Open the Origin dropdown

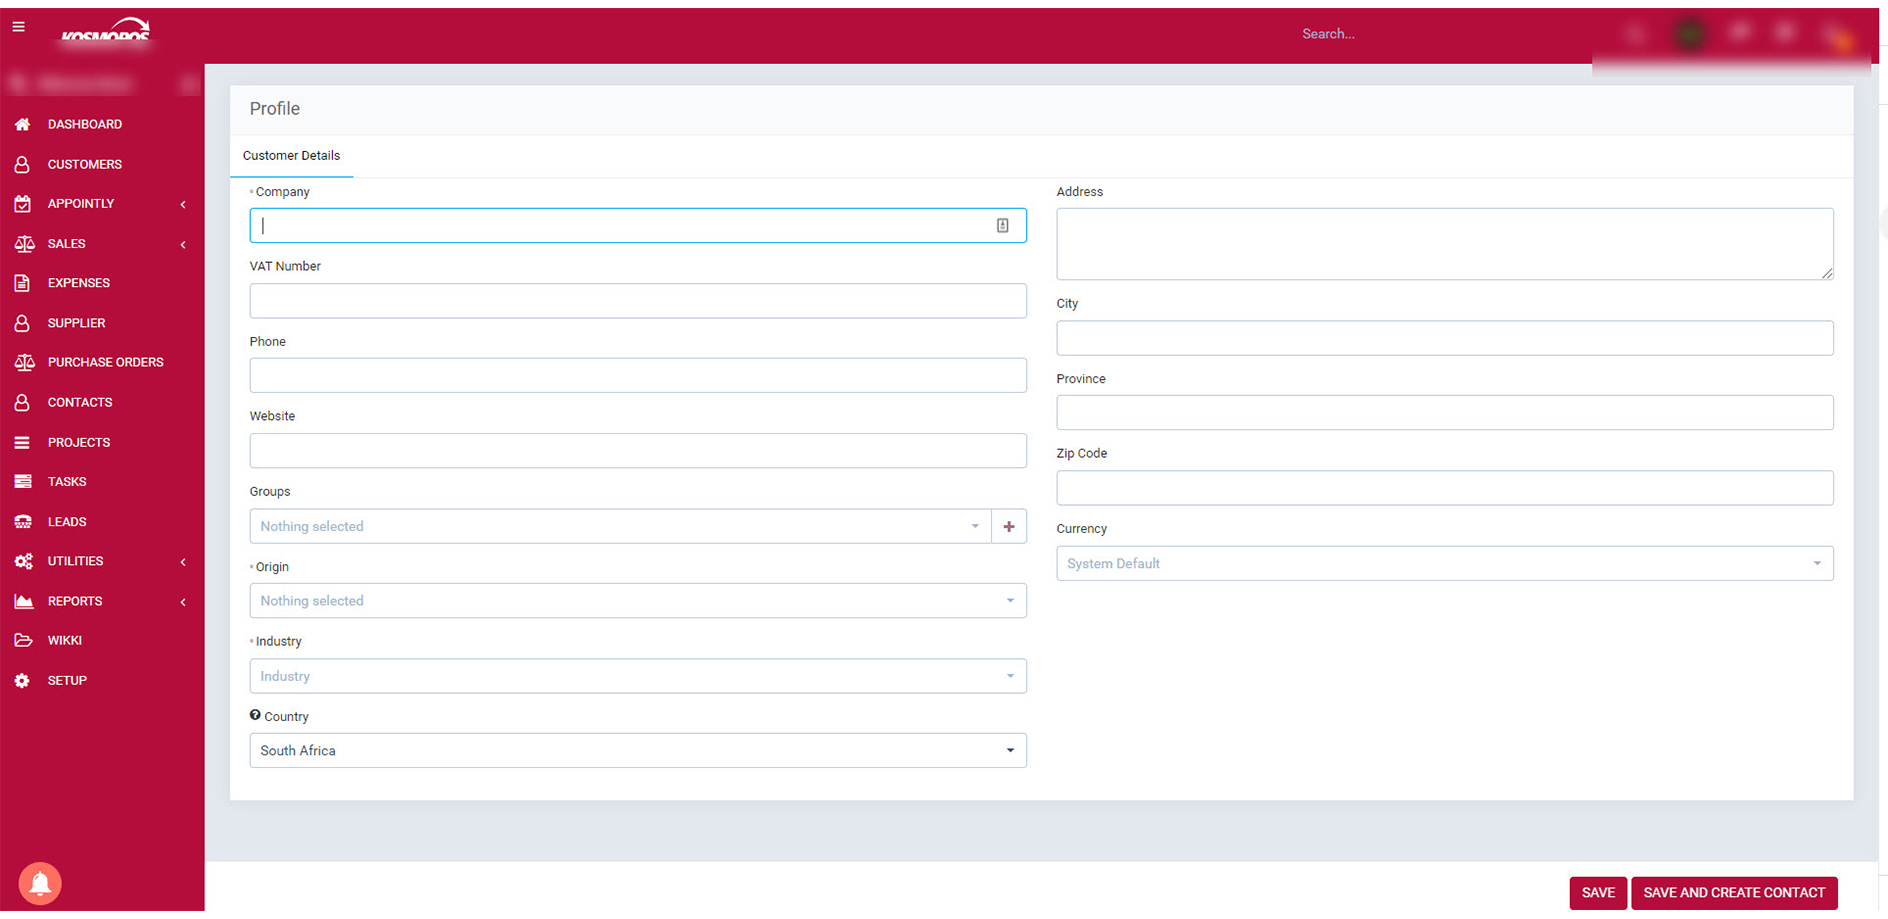pyautogui.click(x=638, y=601)
